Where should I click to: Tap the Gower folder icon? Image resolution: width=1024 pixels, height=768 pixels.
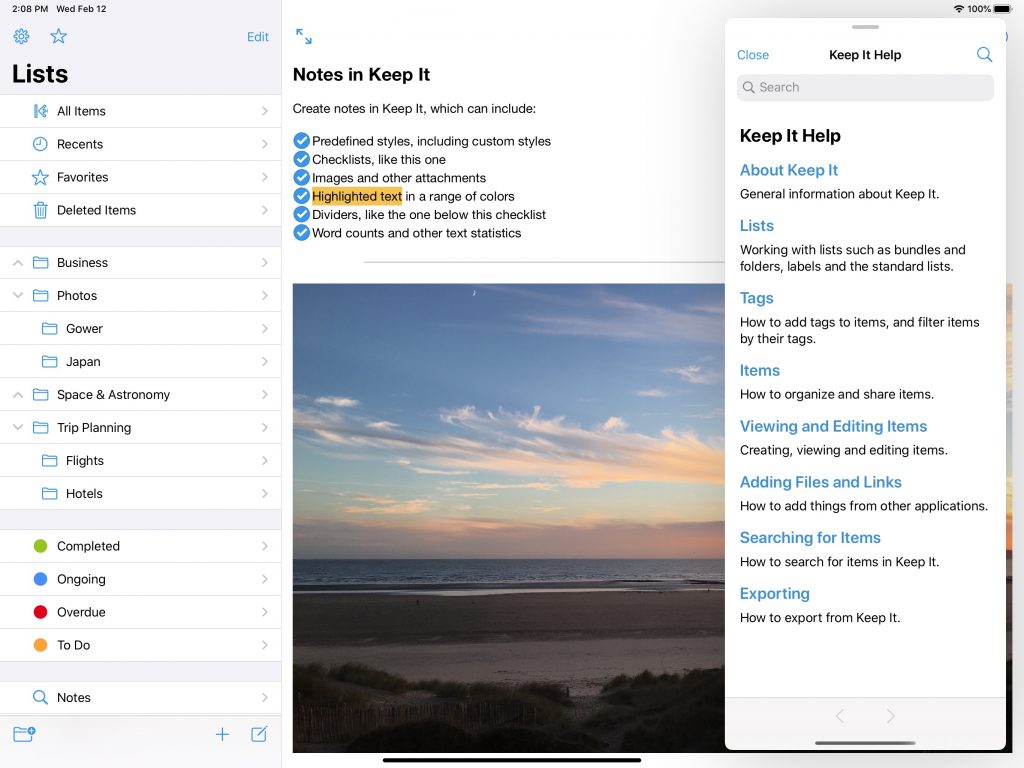(x=50, y=328)
